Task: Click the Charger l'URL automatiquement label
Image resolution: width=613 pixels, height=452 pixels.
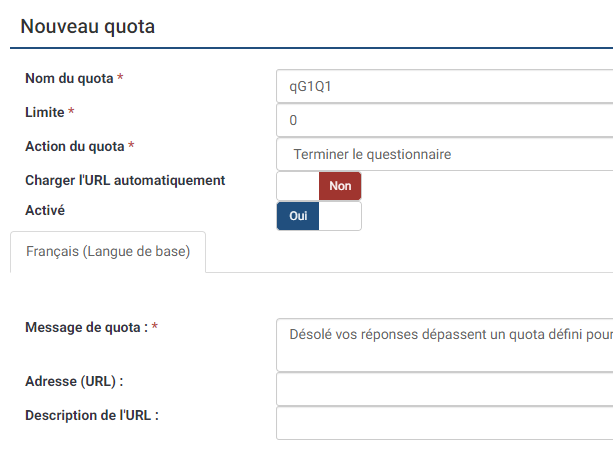Action: point(125,181)
